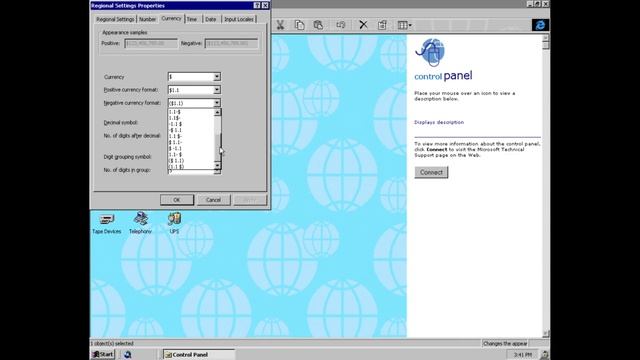This screenshot has height=360, width=640.
Task: Select the Currency tab
Action: [171, 18]
